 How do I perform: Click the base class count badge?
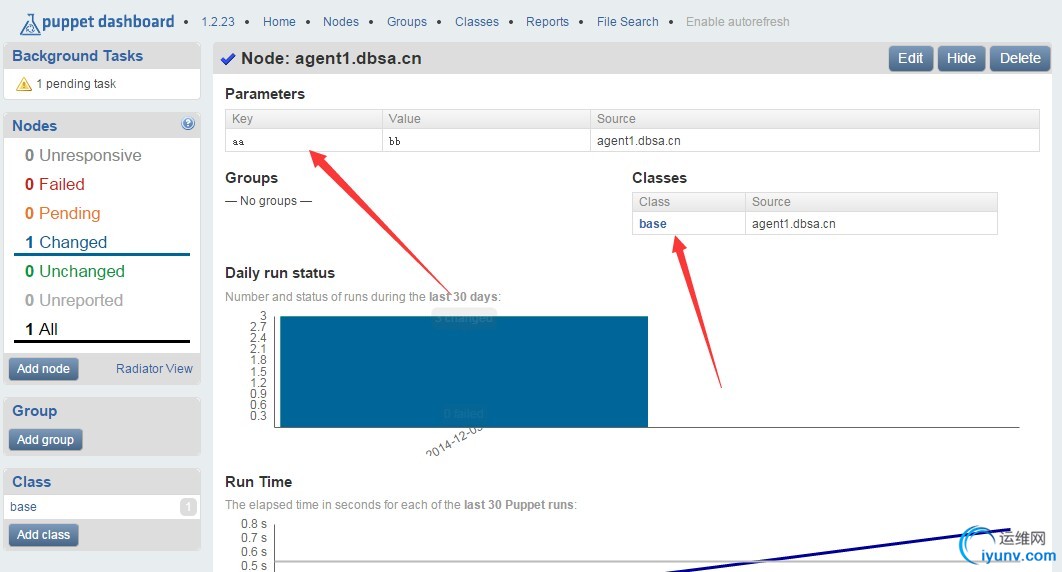pyautogui.click(x=188, y=507)
